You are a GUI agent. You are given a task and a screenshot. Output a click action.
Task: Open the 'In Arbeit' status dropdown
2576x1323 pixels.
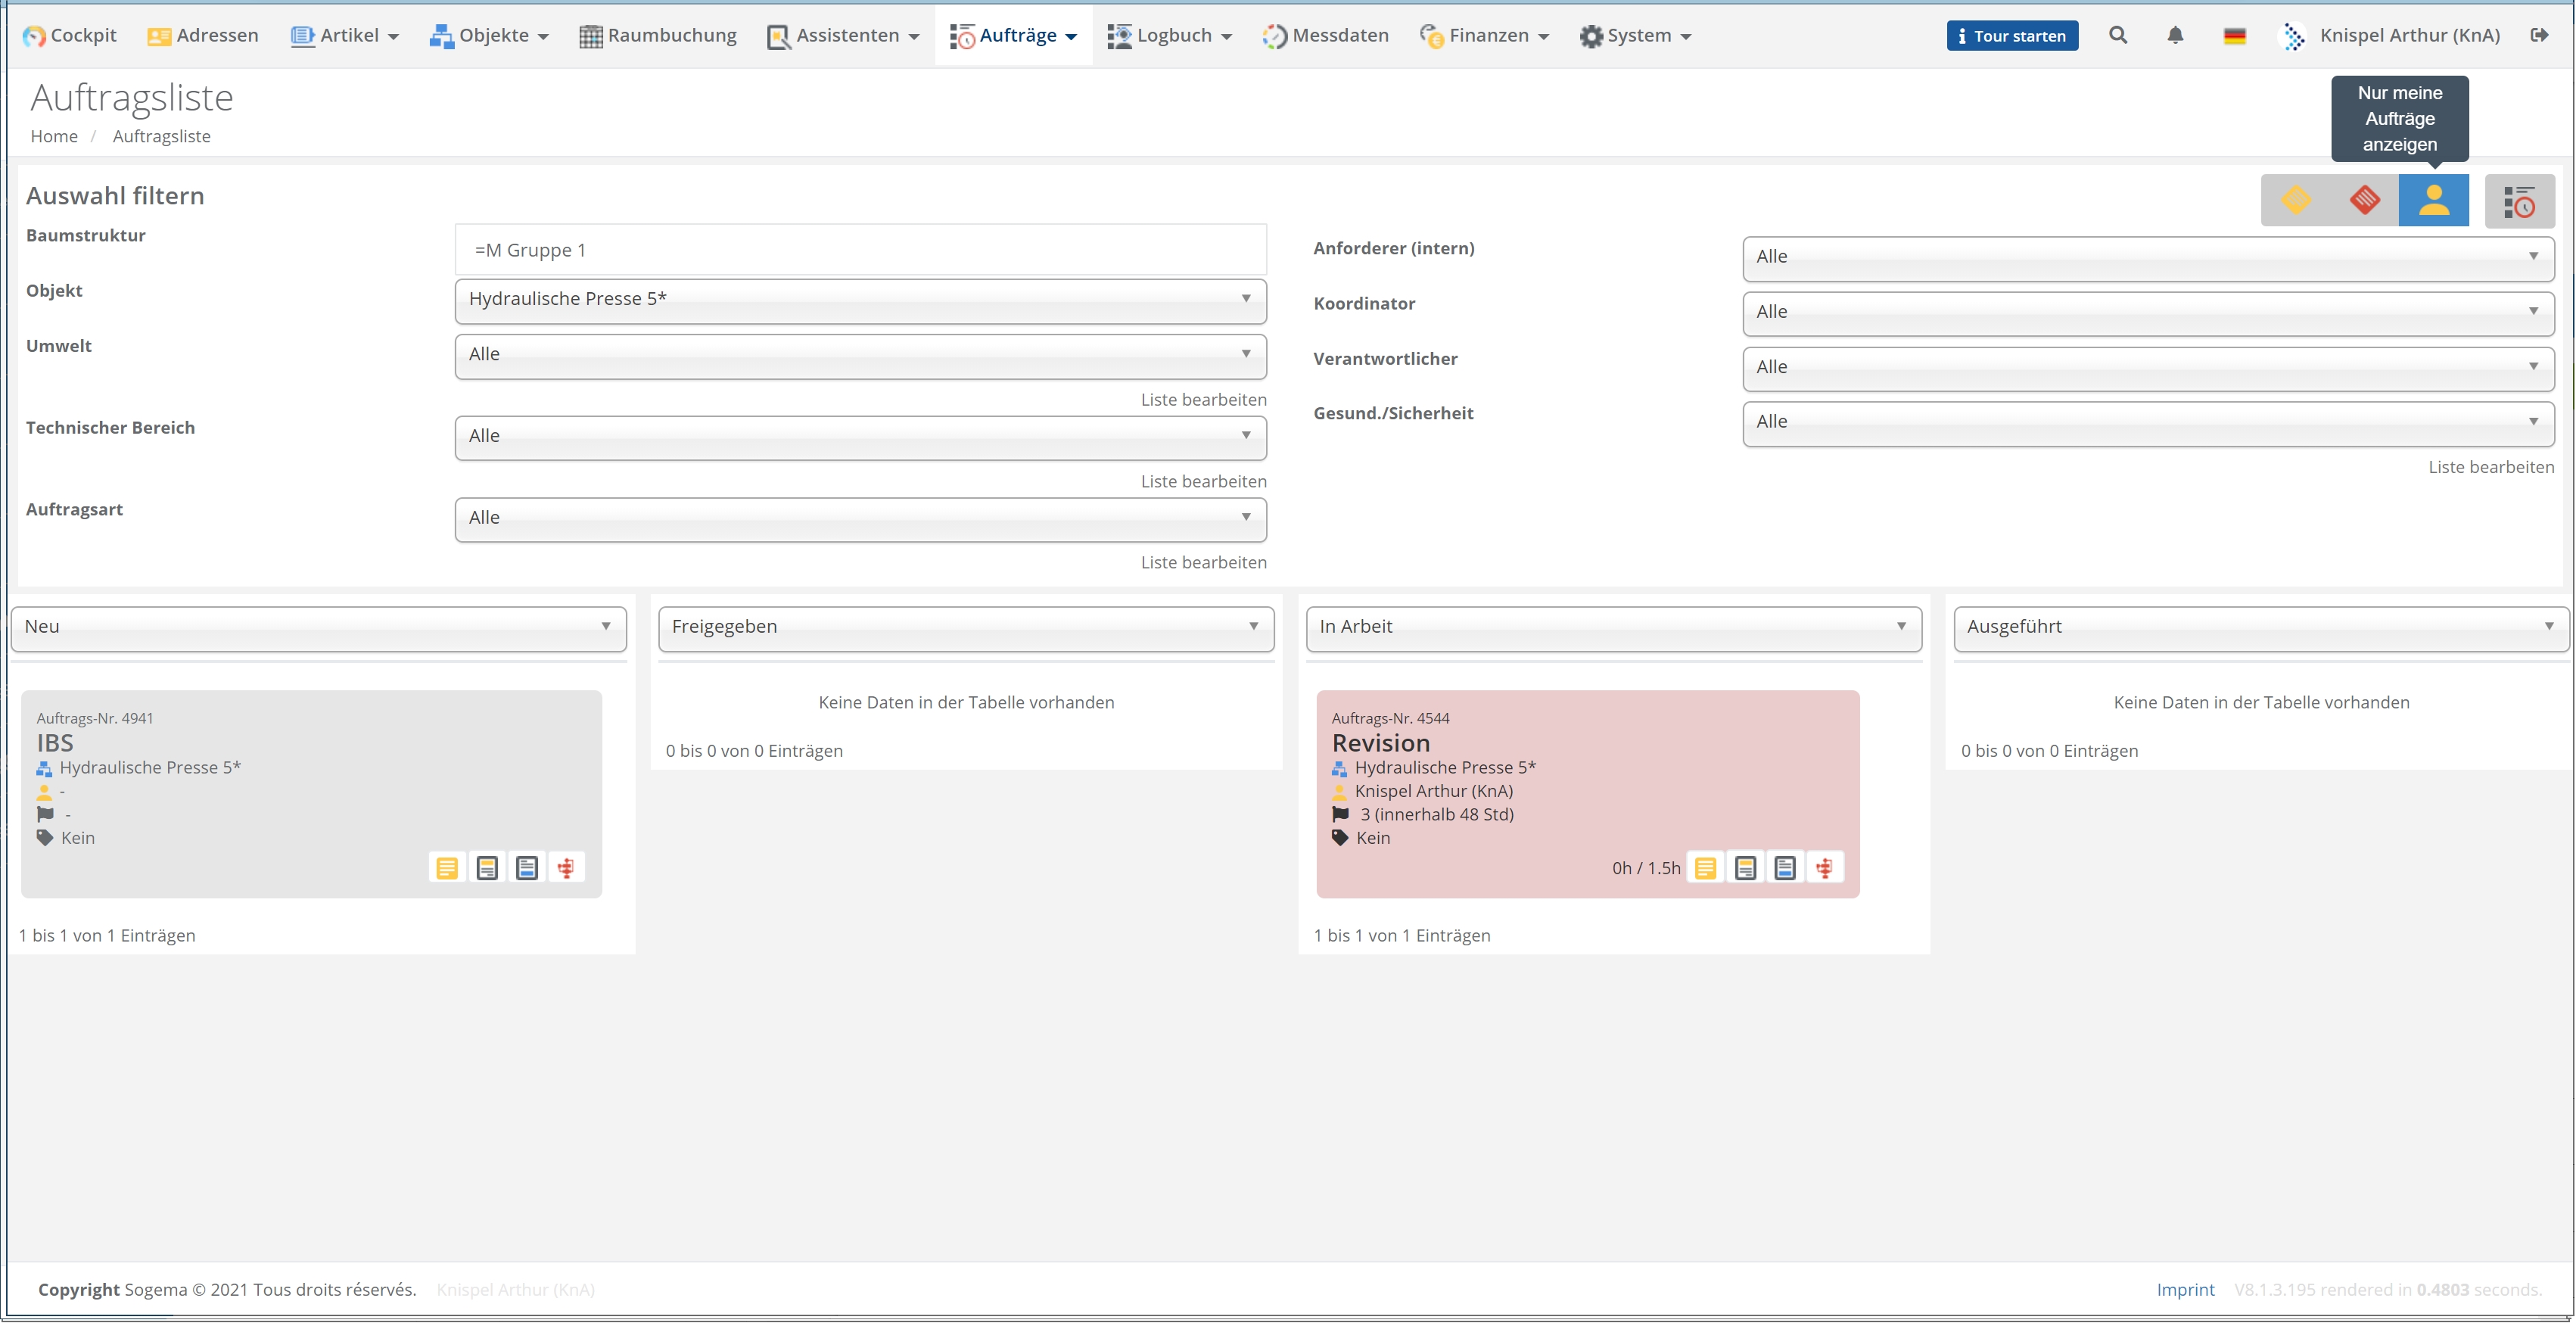tap(1612, 627)
